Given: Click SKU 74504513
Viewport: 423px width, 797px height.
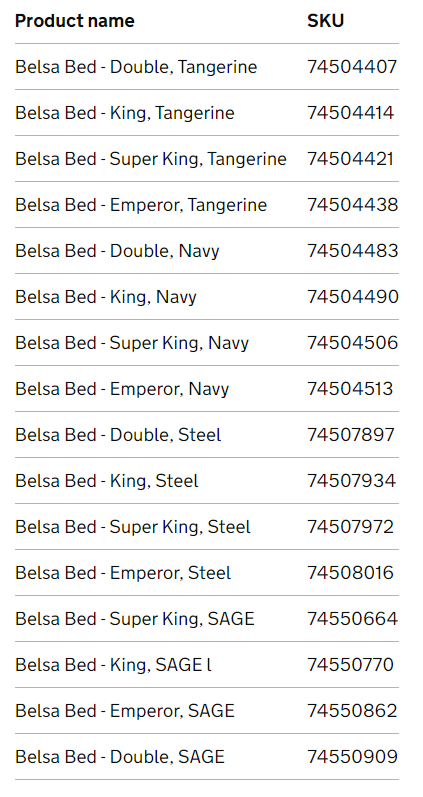Looking at the screenshot, I should 350,389.
